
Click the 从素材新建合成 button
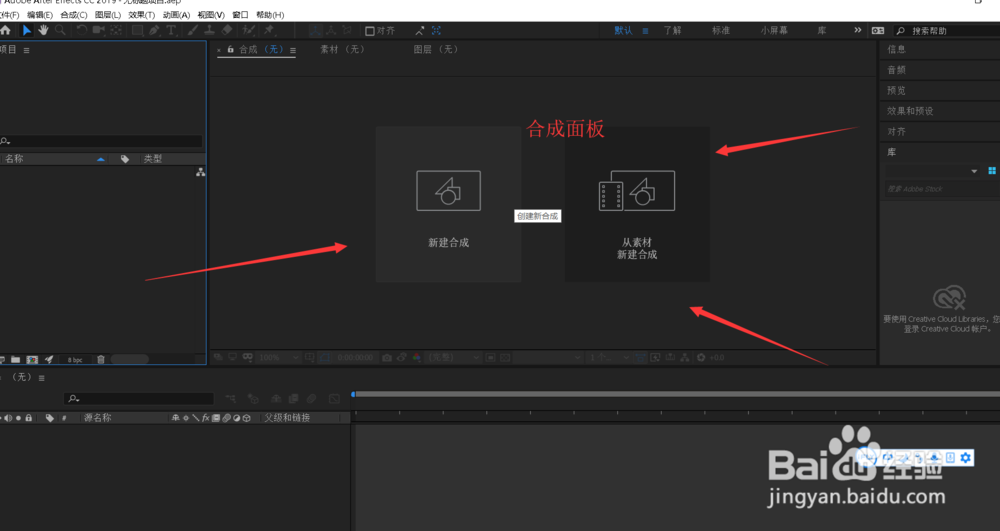pyautogui.click(x=637, y=204)
